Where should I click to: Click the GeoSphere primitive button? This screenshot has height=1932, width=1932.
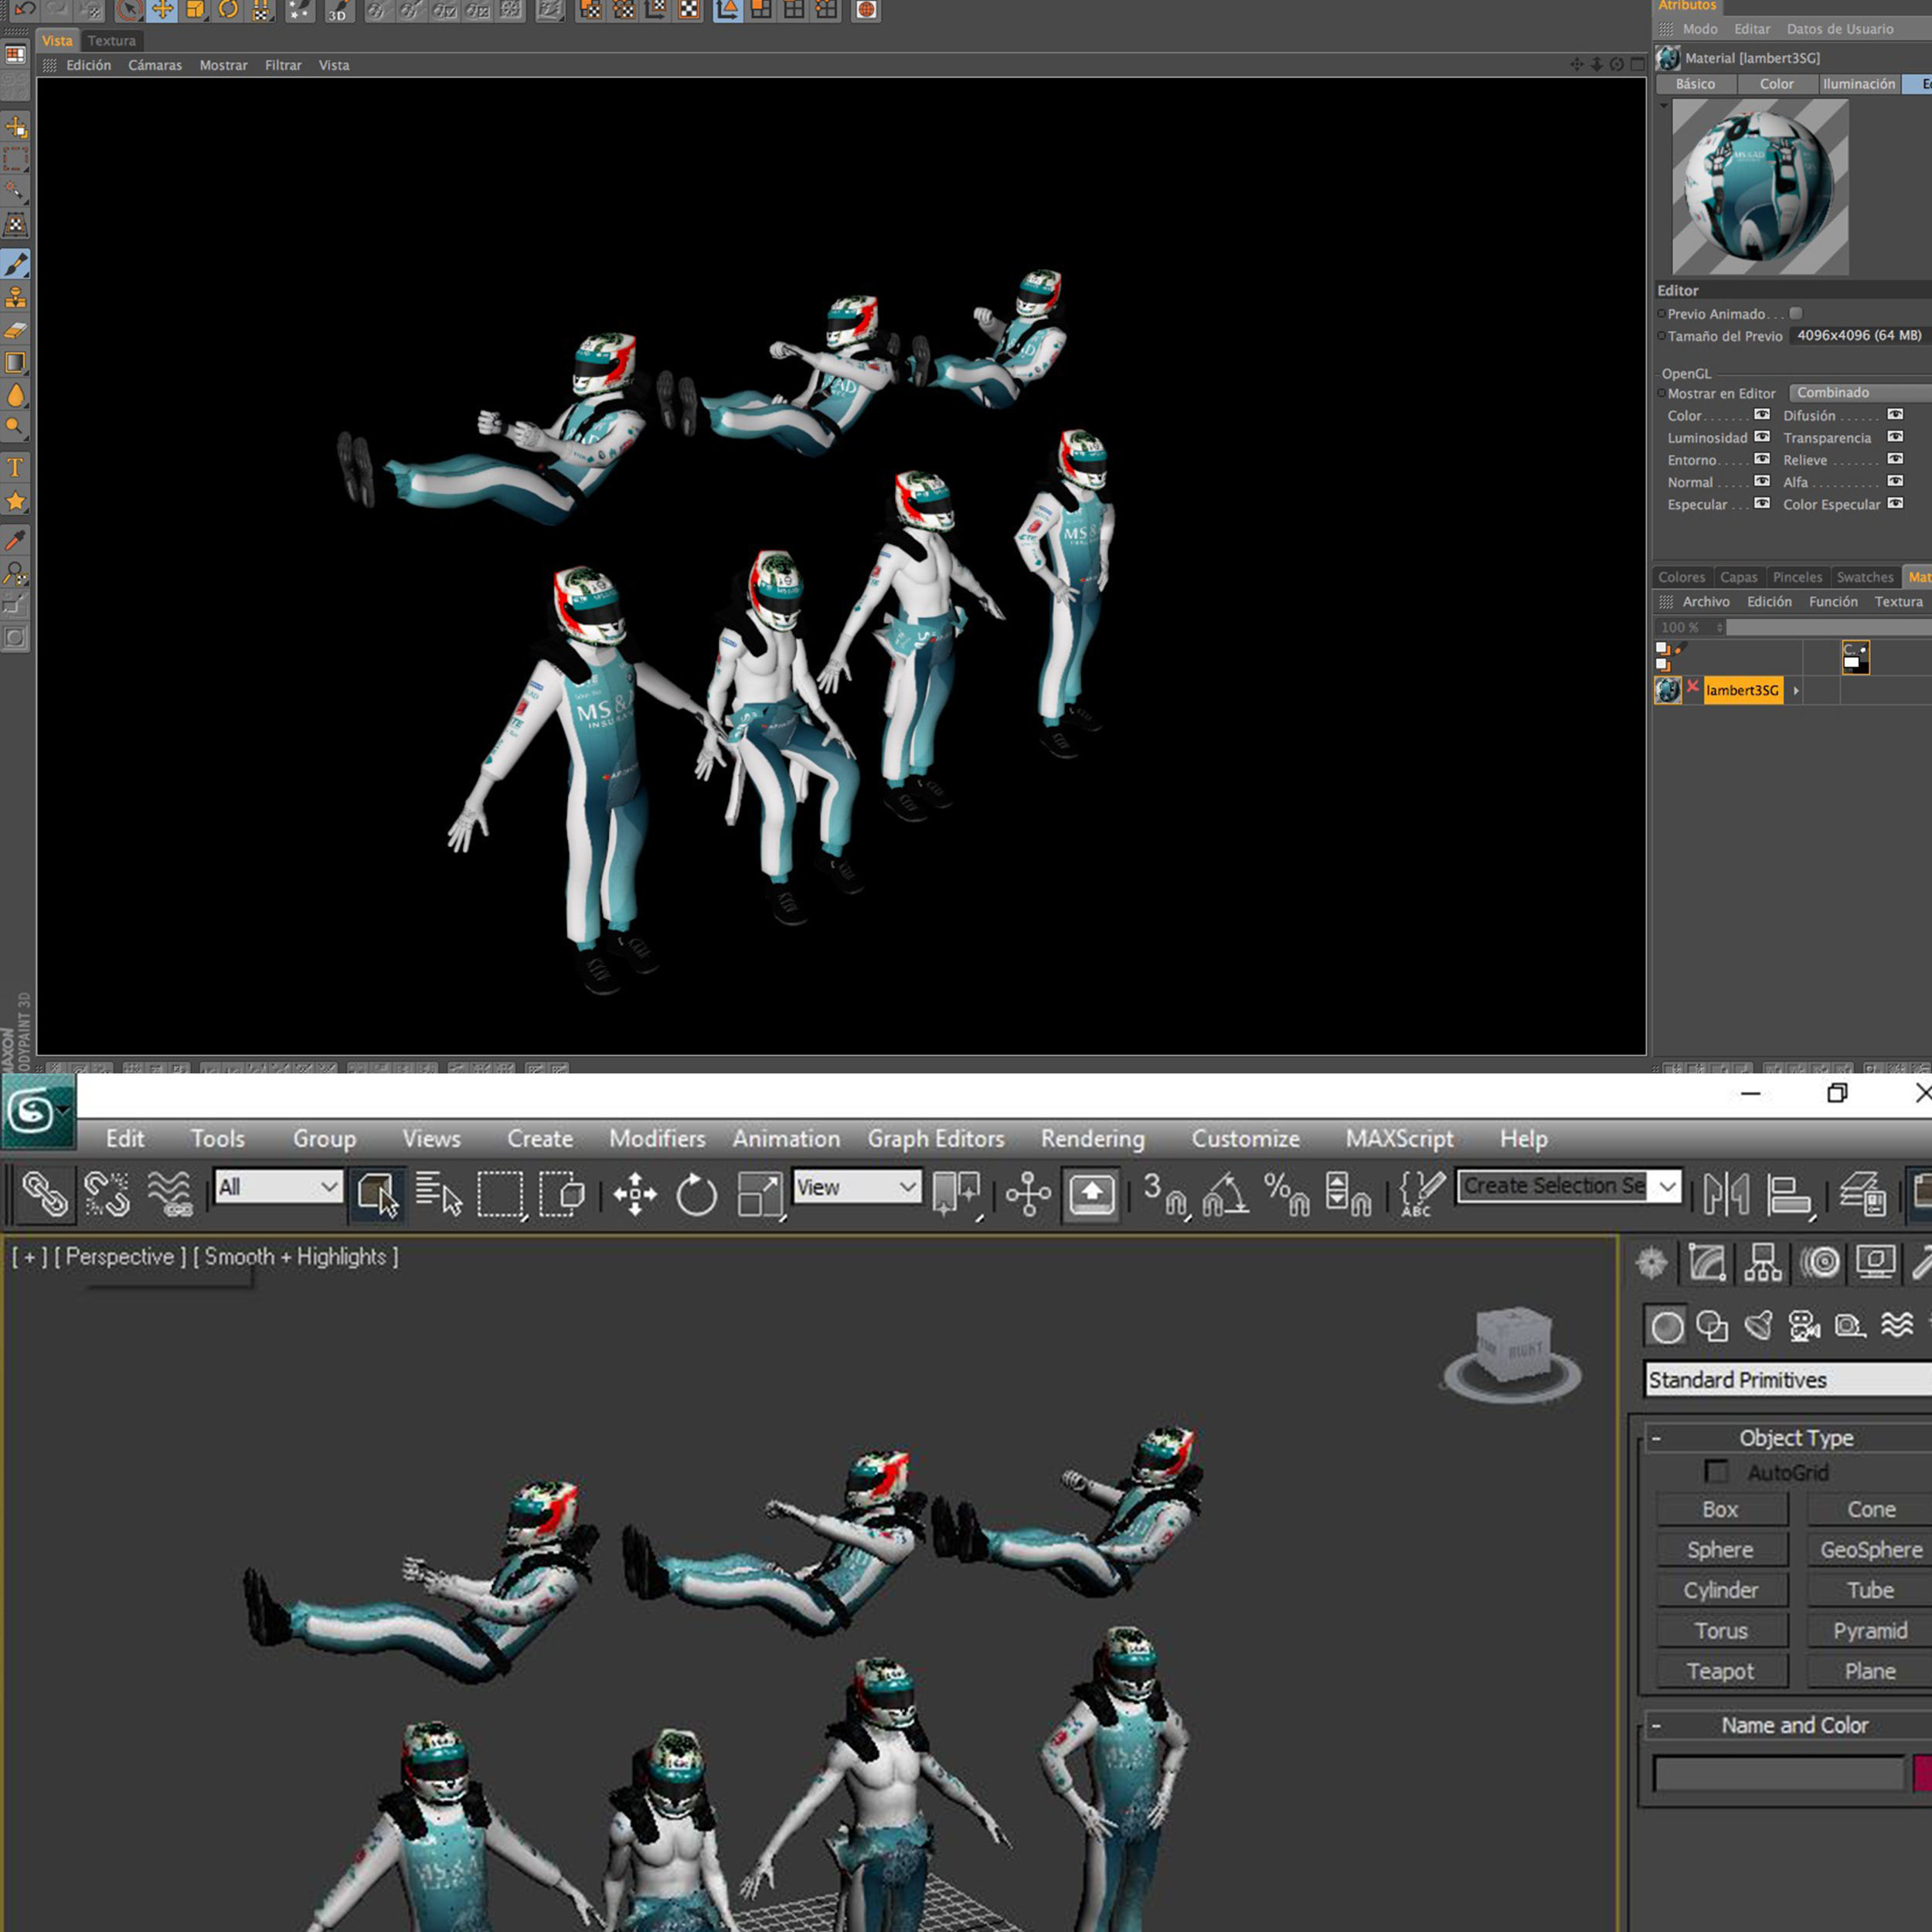(1870, 1549)
